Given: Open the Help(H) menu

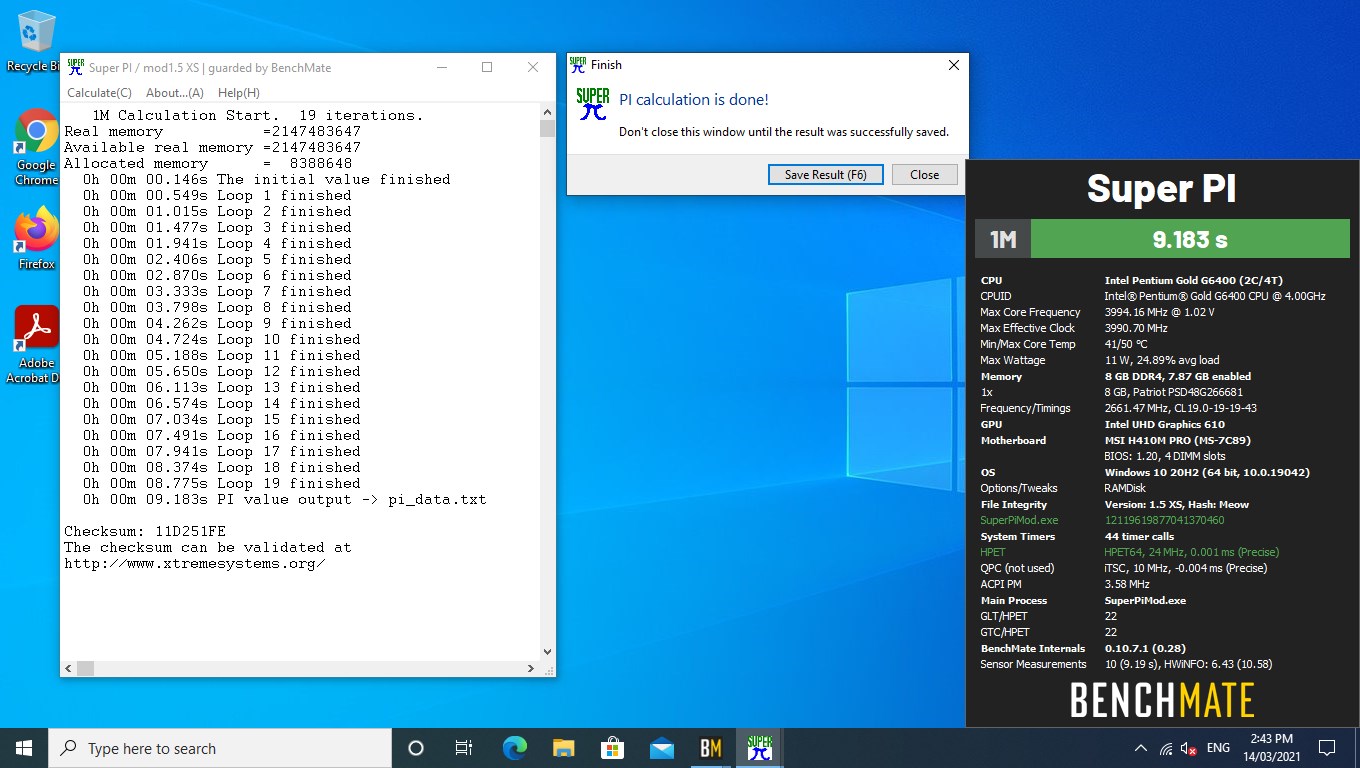Looking at the screenshot, I should 239,93.
